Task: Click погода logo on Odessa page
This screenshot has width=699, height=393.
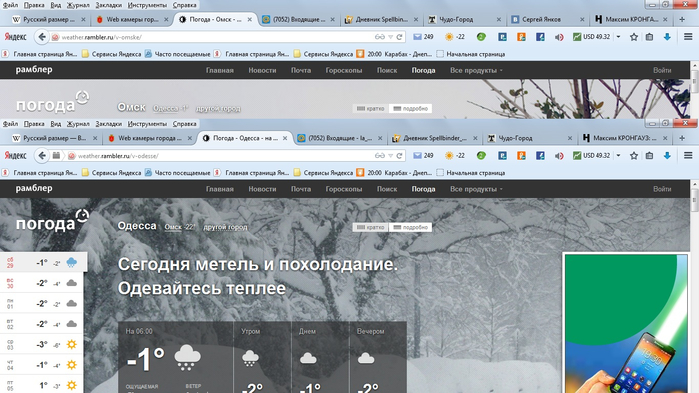Action: pos(53,221)
